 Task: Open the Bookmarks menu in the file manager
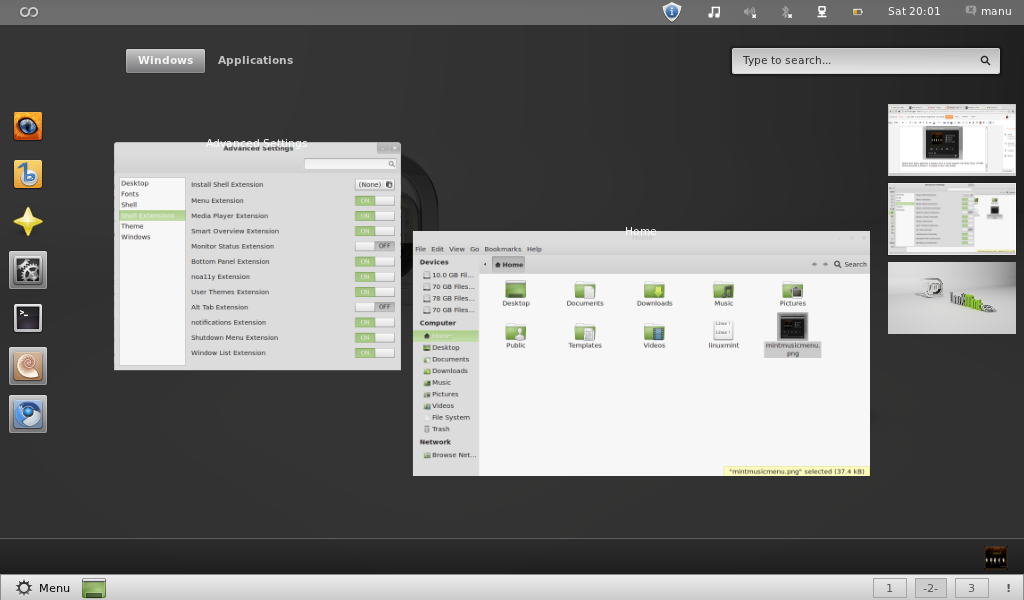502,249
